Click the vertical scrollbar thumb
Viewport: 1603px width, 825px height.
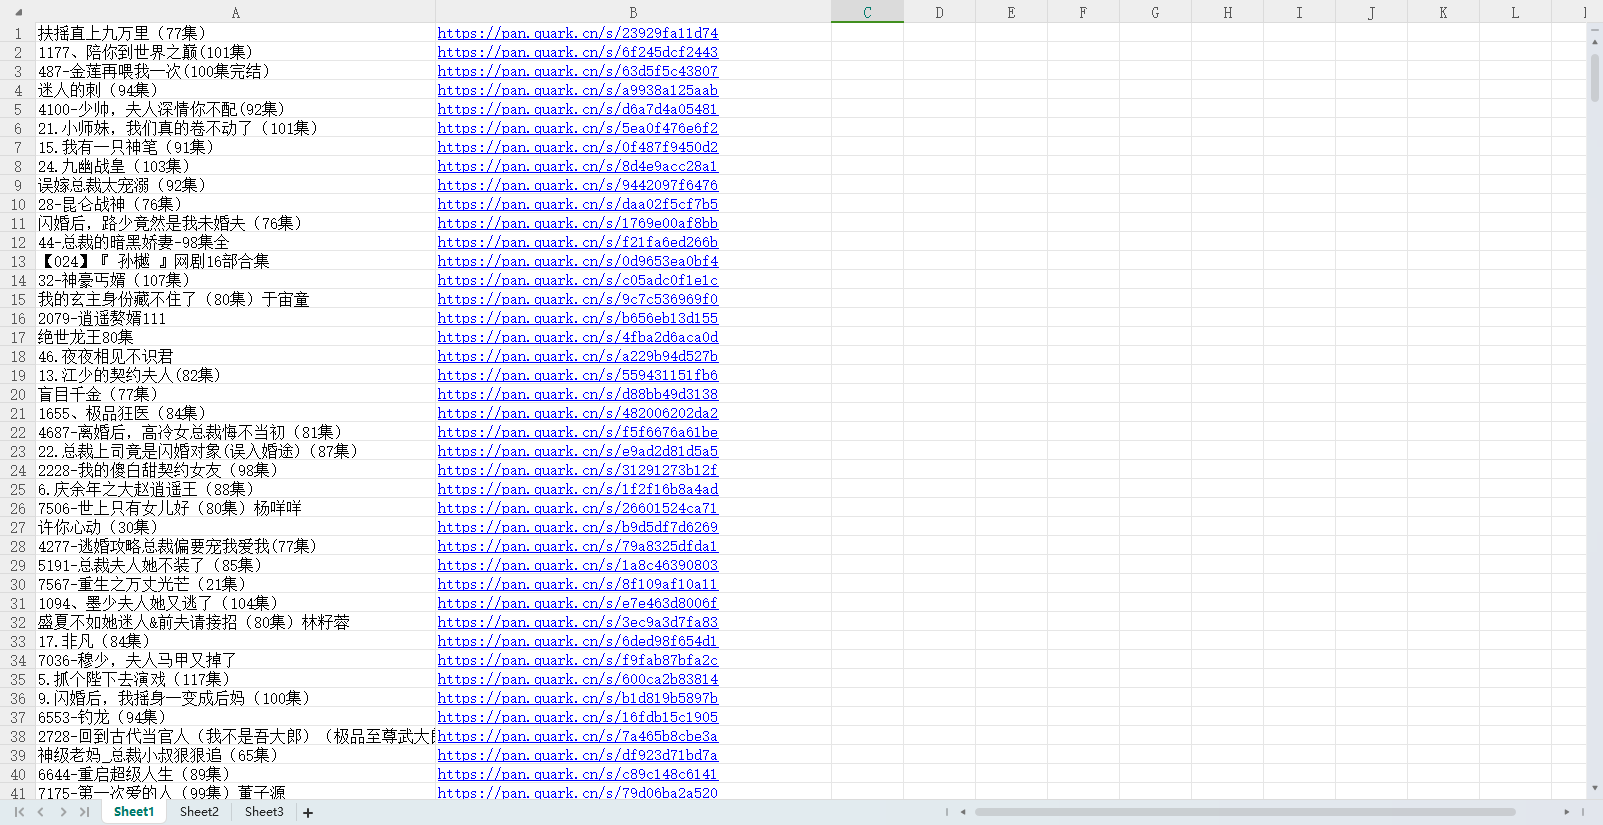(x=1594, y=78)
